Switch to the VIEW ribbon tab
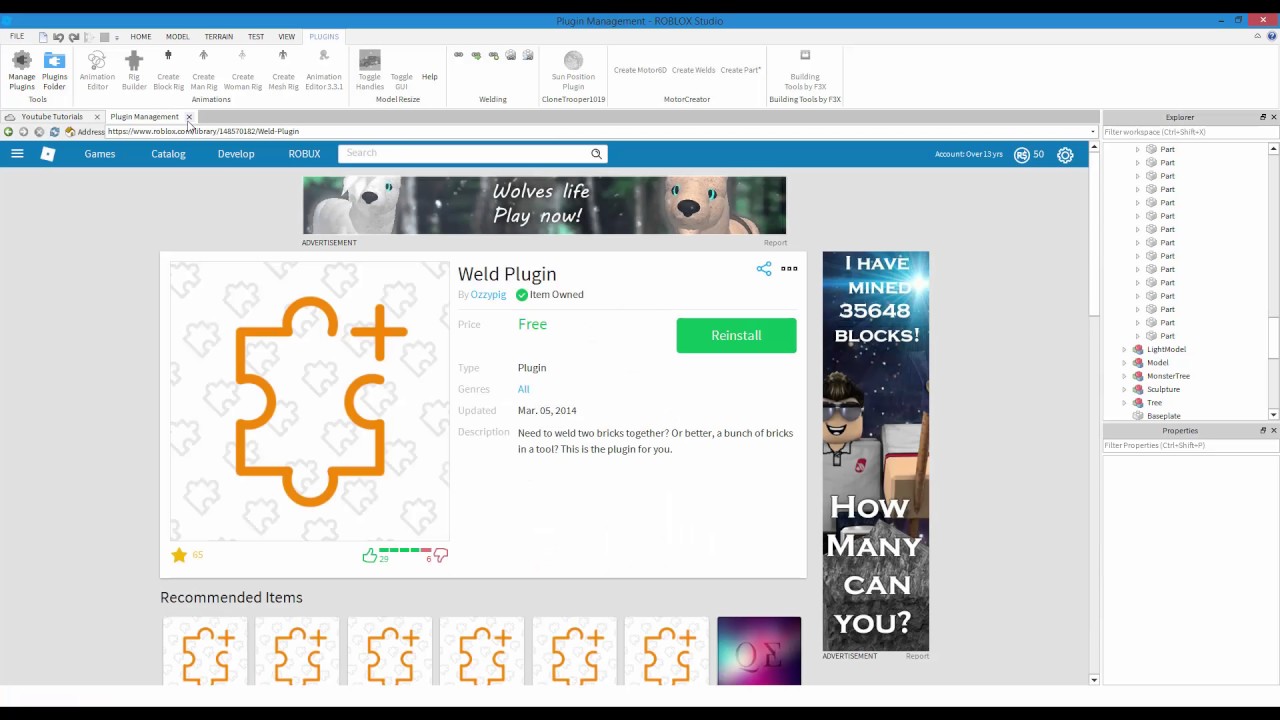 click(x=287, y=37)
